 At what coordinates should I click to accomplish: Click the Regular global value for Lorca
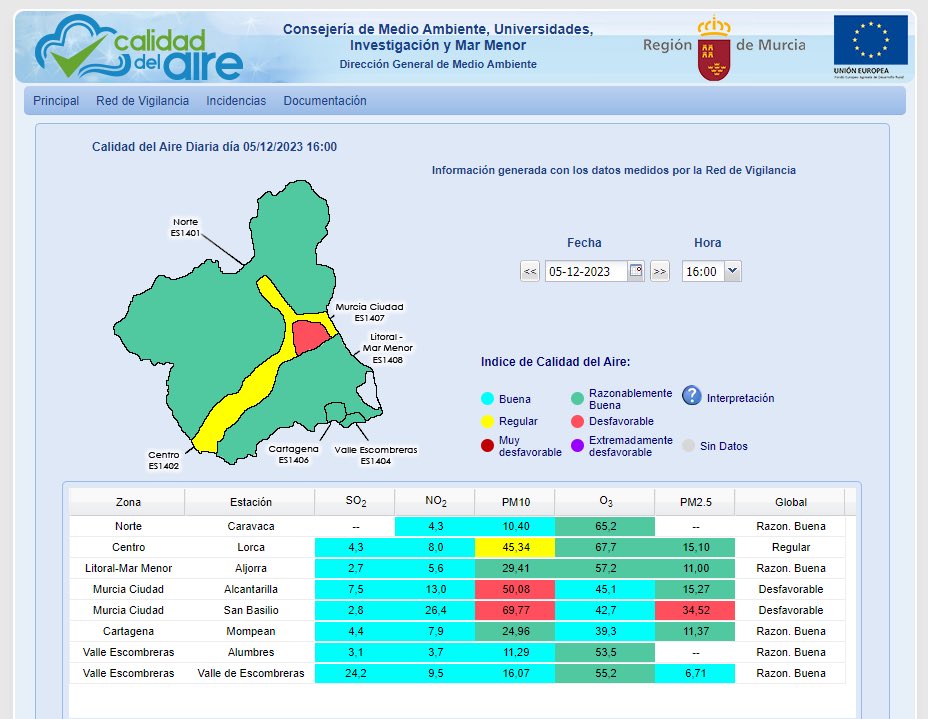pos(791,547)
